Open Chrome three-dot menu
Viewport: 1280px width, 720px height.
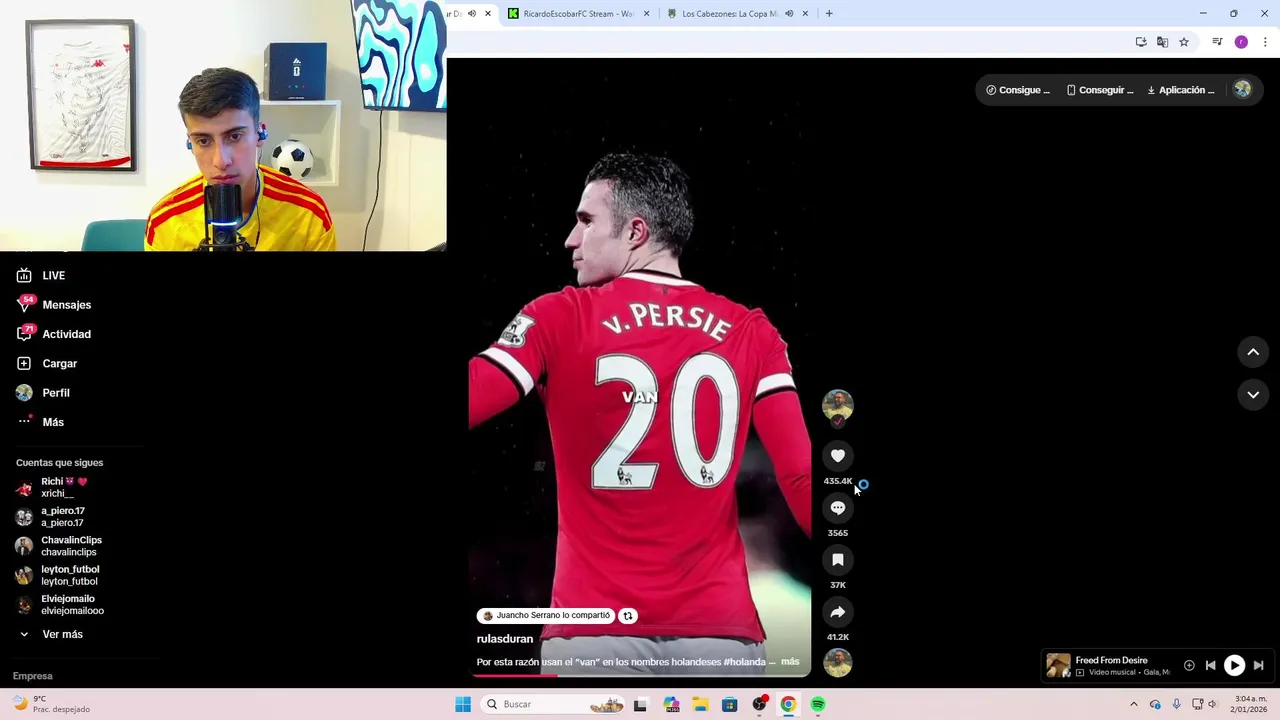coord(1266,42)
